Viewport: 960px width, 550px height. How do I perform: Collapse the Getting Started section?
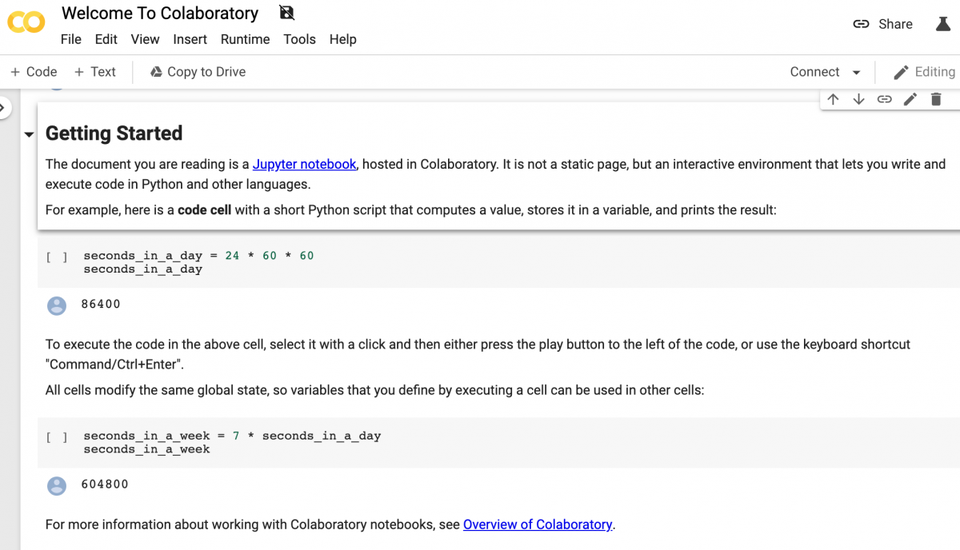[x=29, y=134]
